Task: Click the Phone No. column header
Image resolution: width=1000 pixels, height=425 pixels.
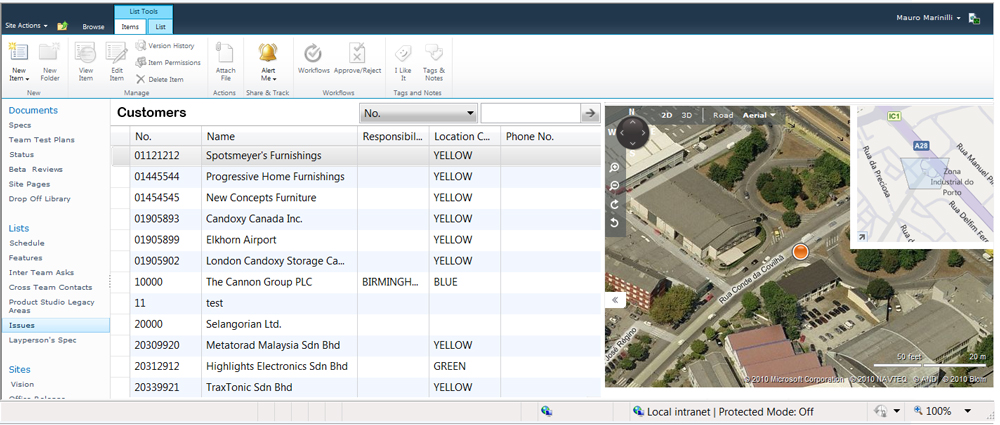Action: tap(550, 136)
